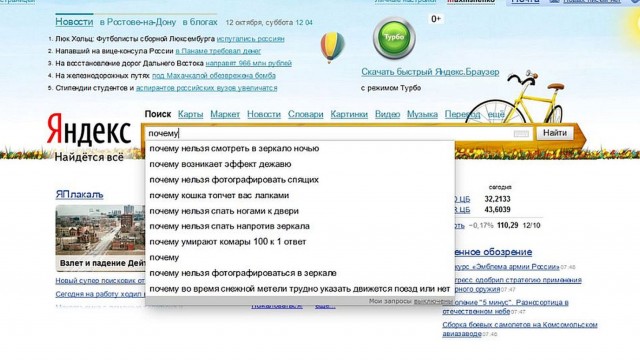640x360 pixels.
Task: Choose suggestion 'почему нельзя смотреть в зеркало ночью'
Action: tap(300, 149)
